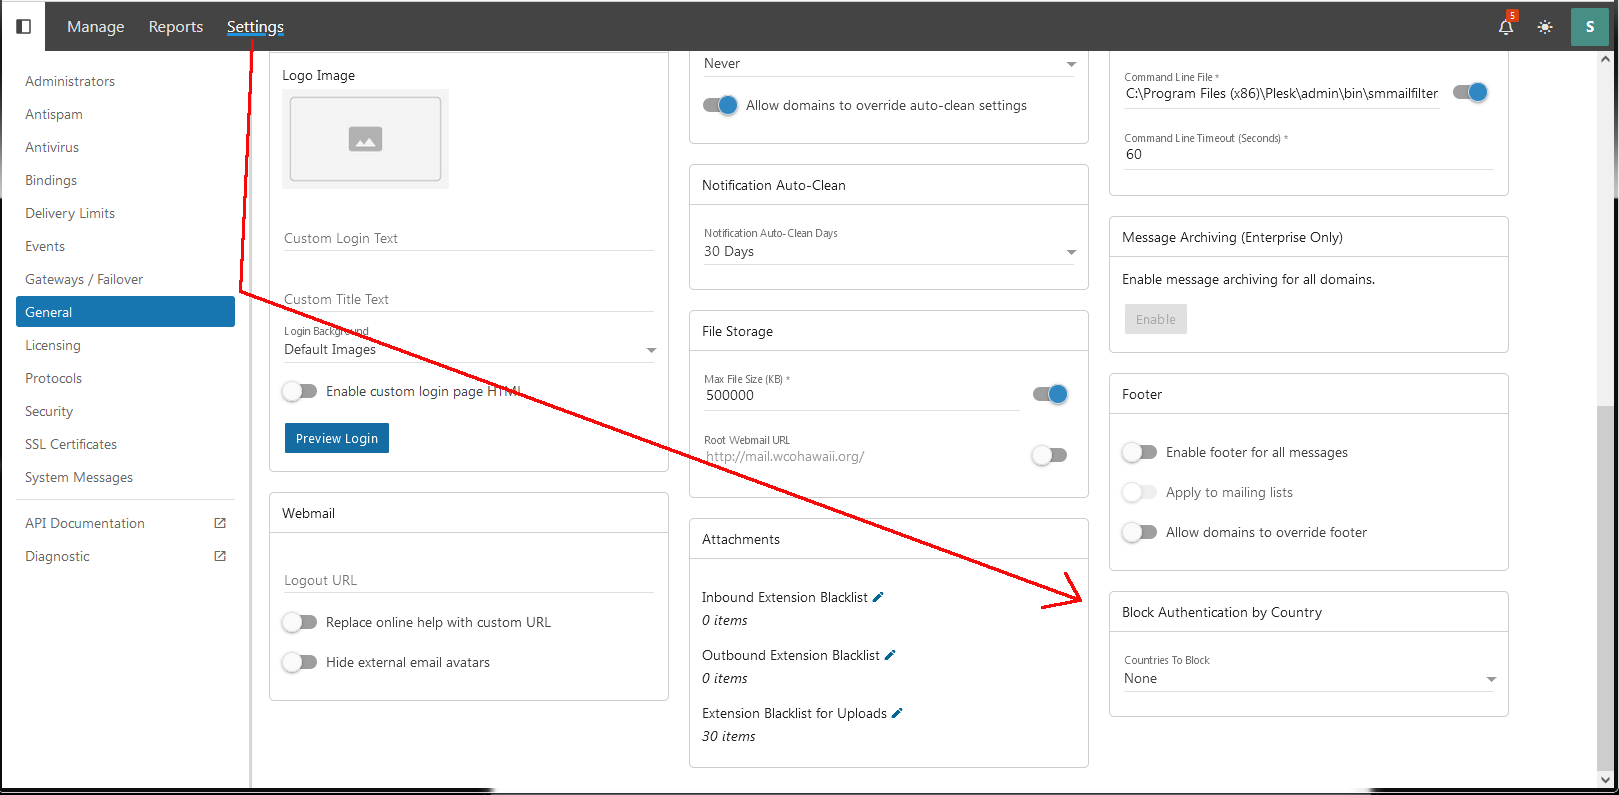Open the notifications bell

[1505, 27]
